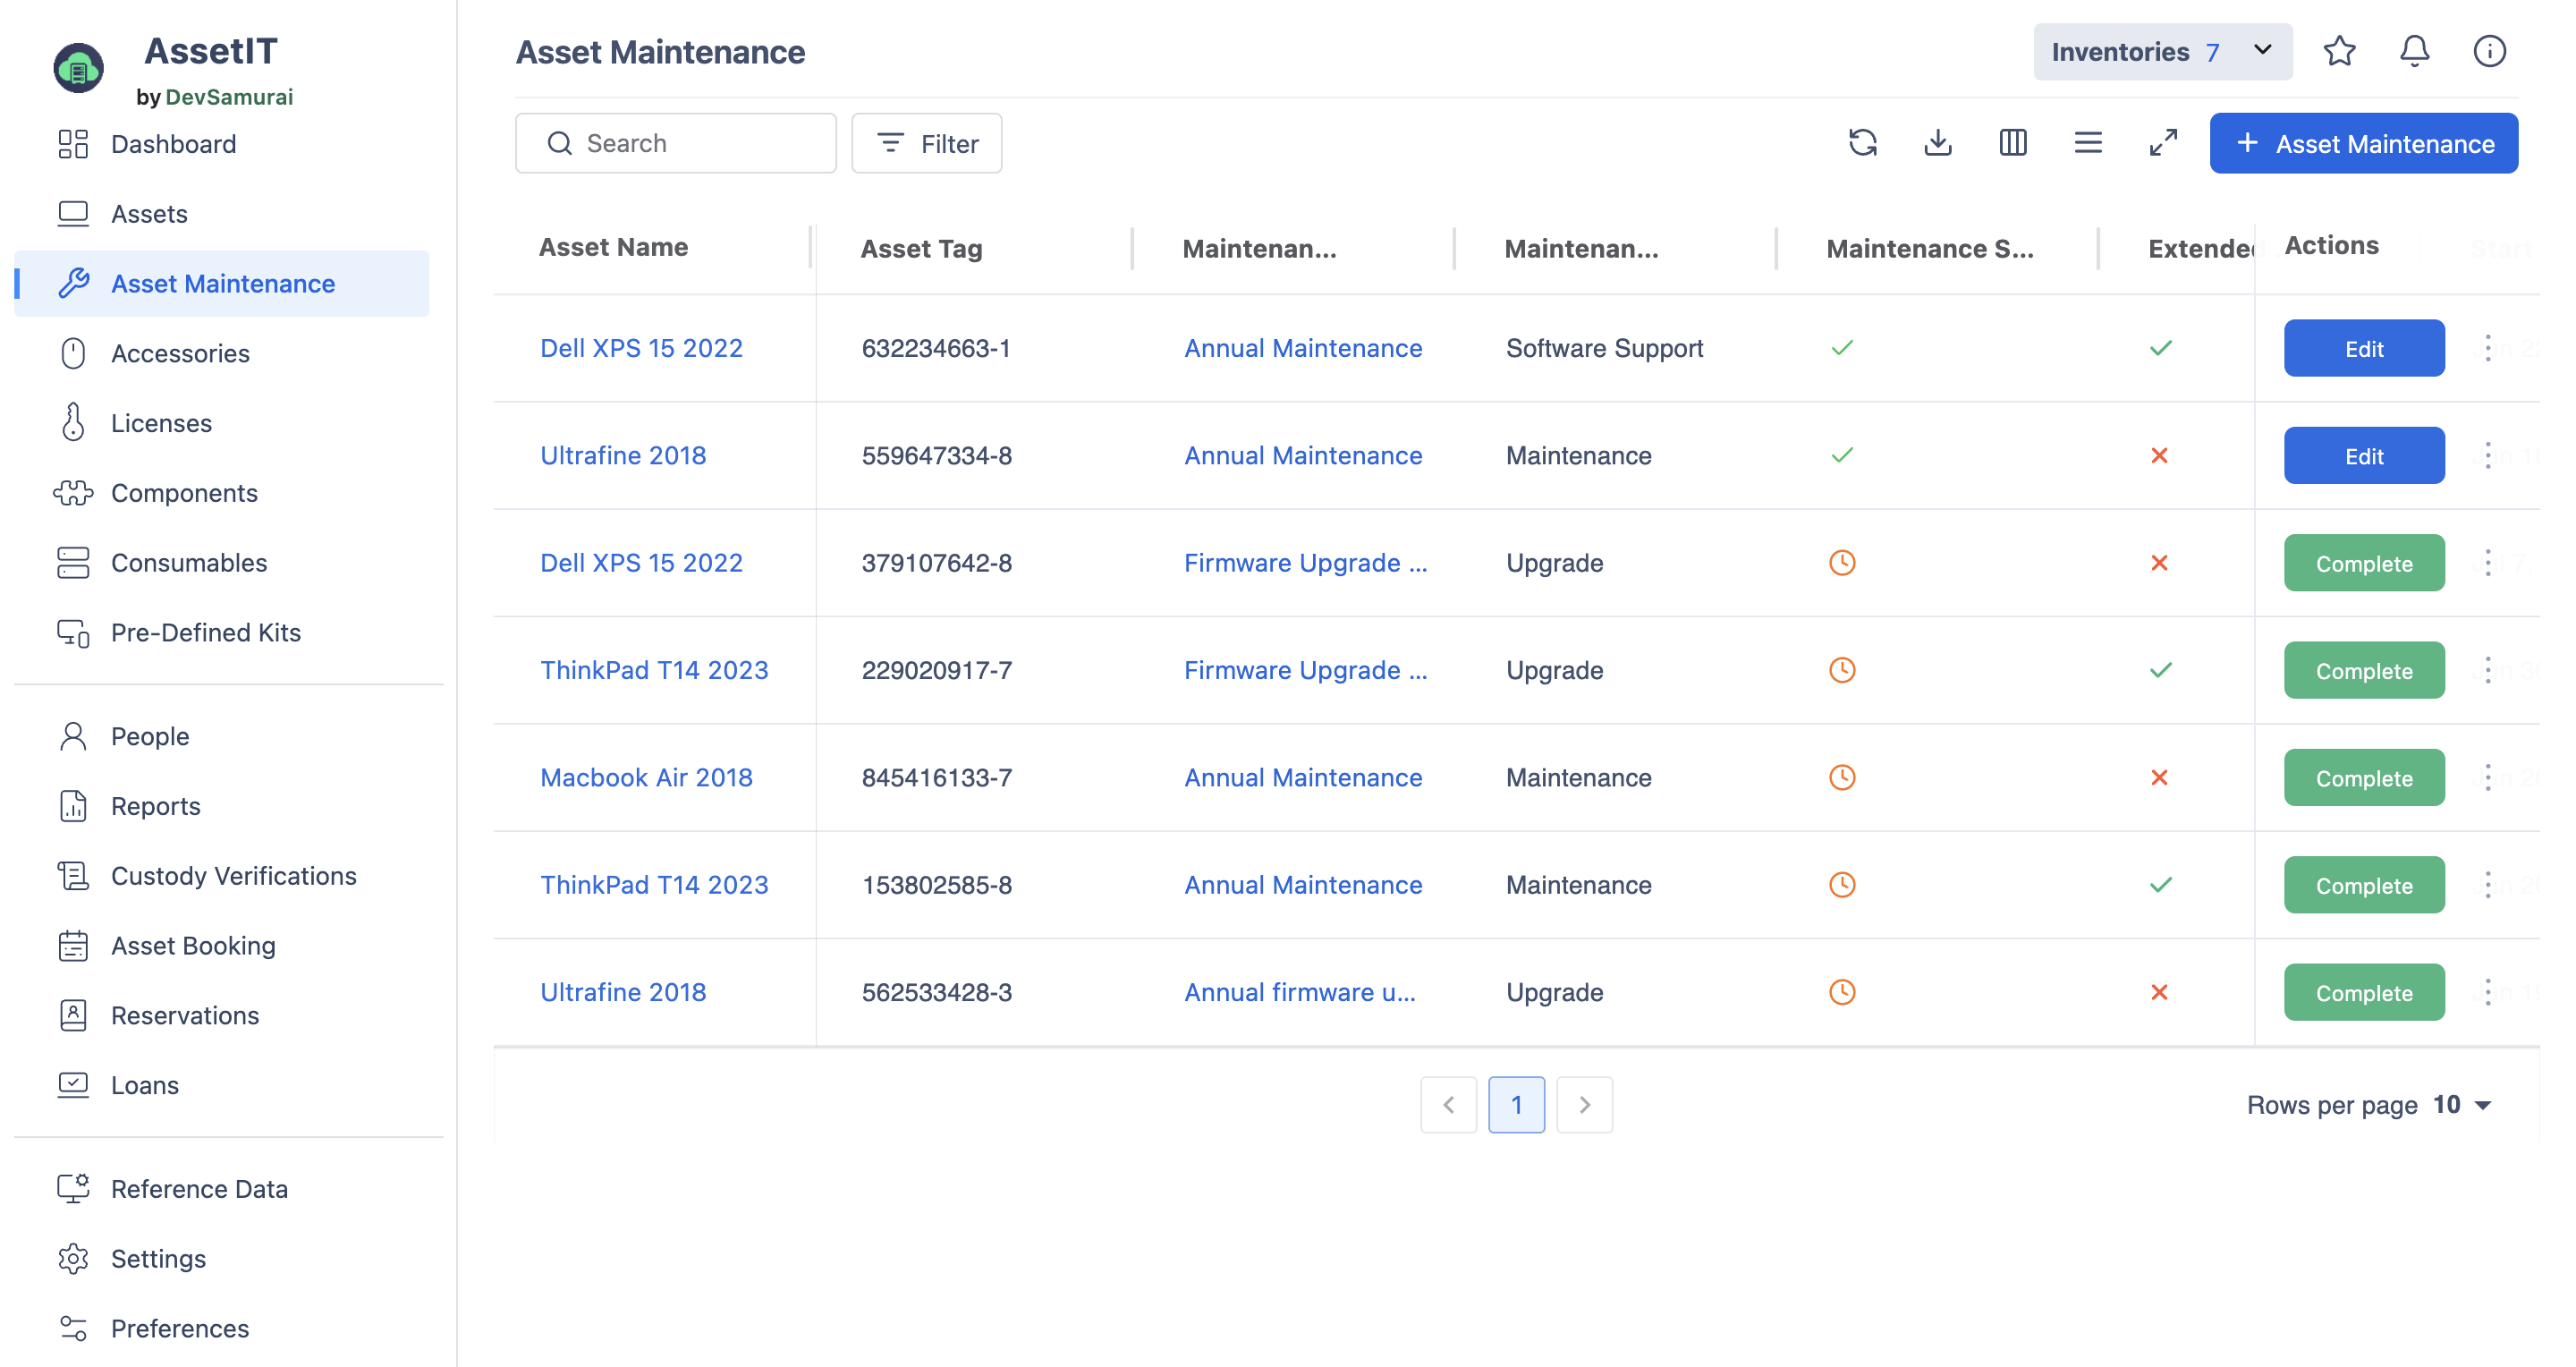The image size is (2576, 1367).
Task: Click the favorite star icon
Action: coord(2339,51)
